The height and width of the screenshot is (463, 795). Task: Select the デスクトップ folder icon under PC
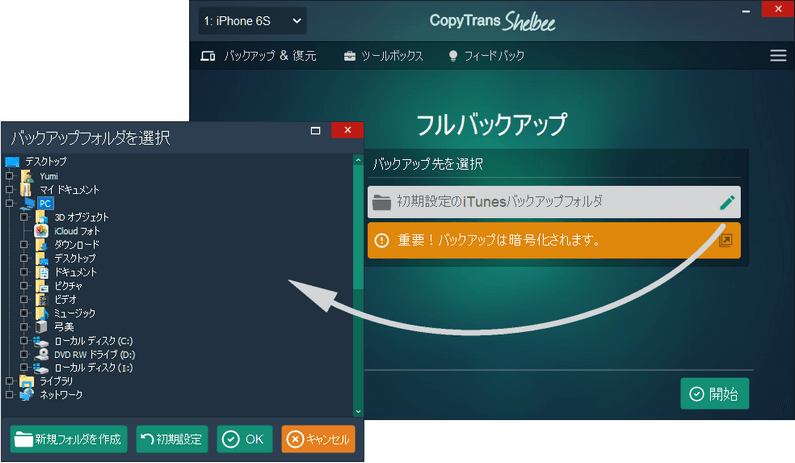click(x=42, y=258)
